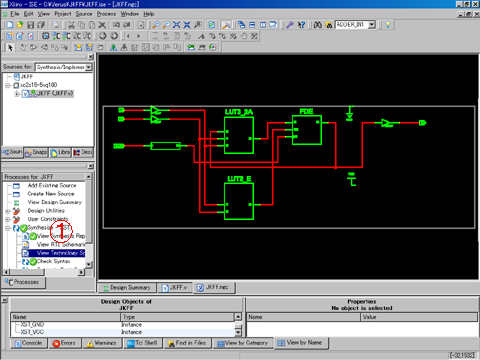Collapse the Synthesize - XST process

pyautogui.click(x=7, y=228)
